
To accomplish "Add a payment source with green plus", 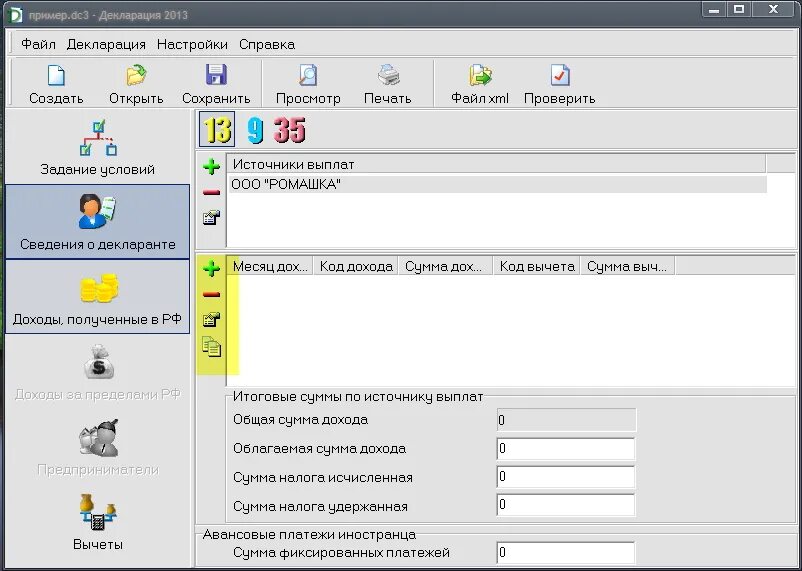I will tap(211, 167).
